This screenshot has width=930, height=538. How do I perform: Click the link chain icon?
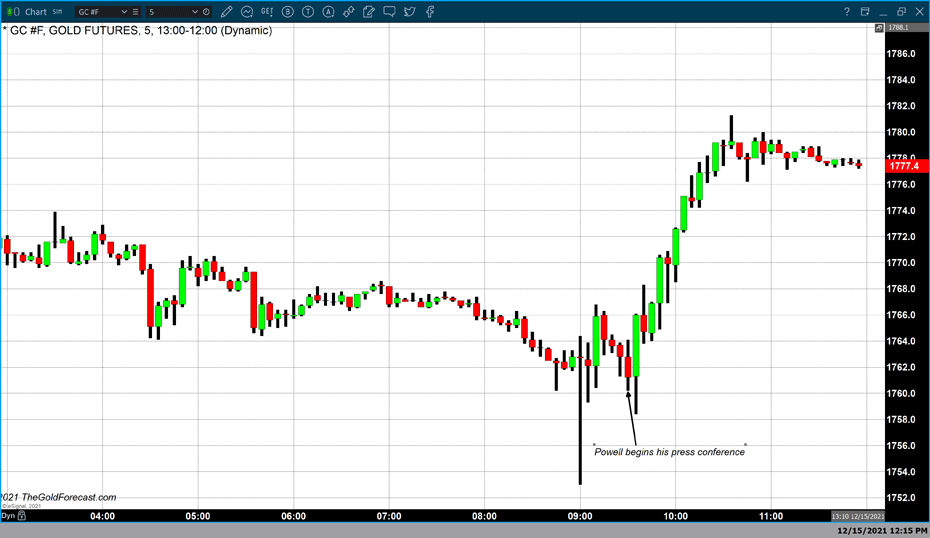[x=348, y=12]
